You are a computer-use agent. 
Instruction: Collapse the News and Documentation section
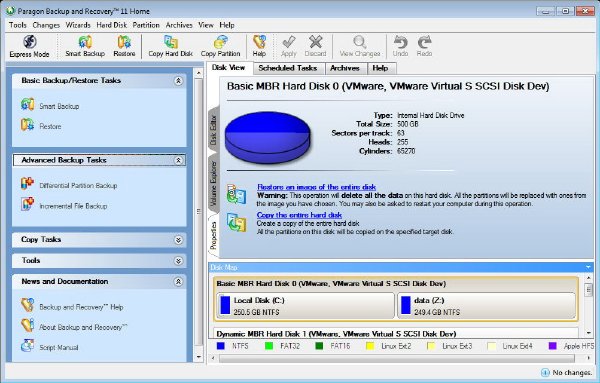178,282
